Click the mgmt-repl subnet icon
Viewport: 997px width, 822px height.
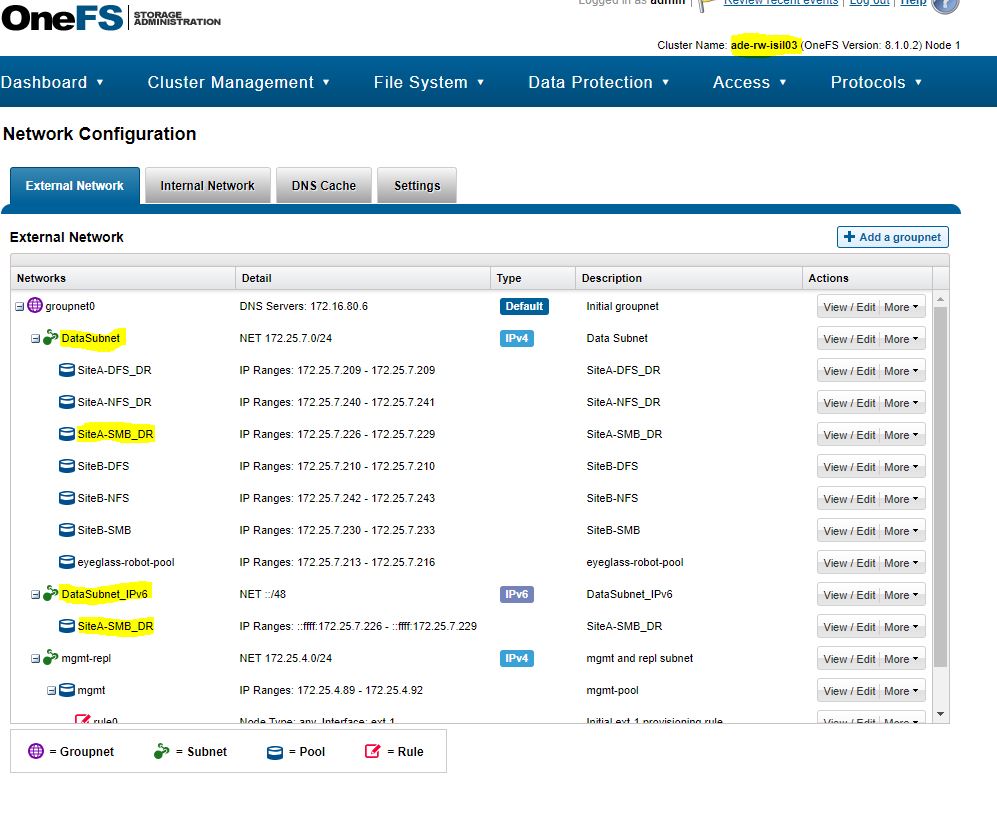point(50,658)
